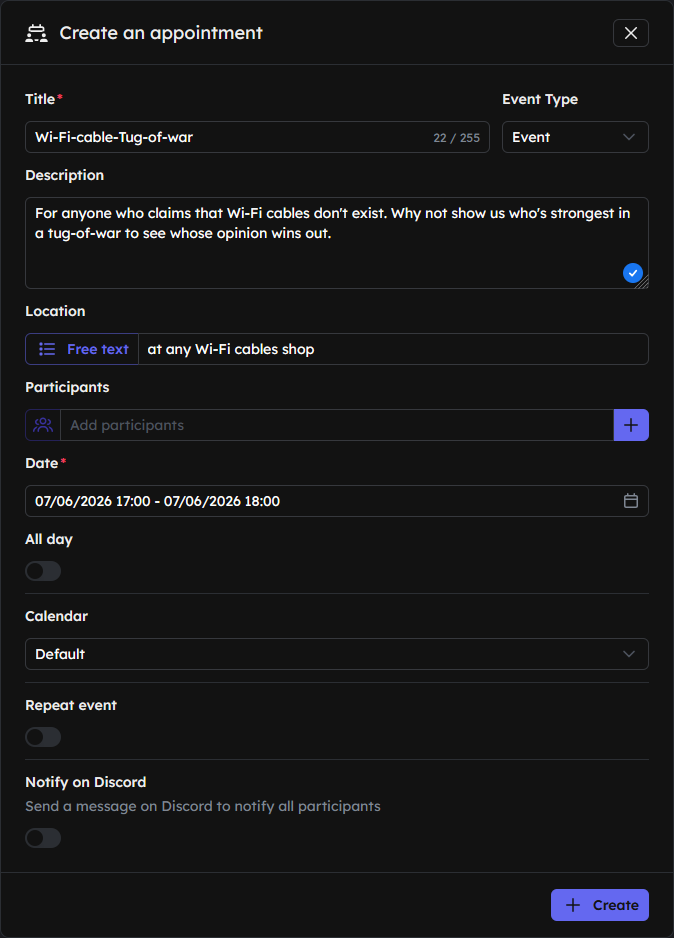
Task: Click the 22 / 255 character counter
Action: click(x=456, y=138)
